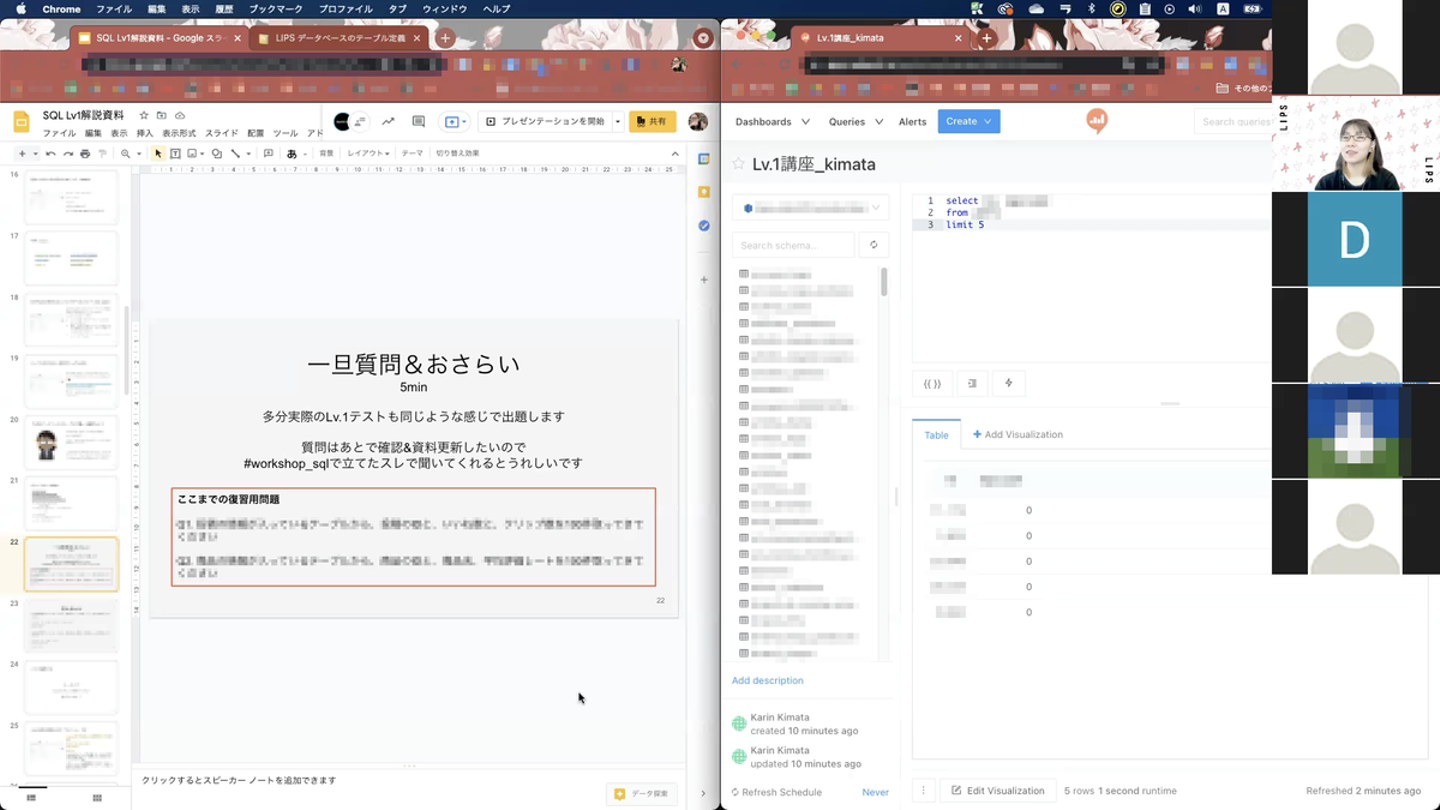Open the ブックマーク menu in the macOS menu bar
The height and width of the screenshot is (810, 1440).
point(275,9)
